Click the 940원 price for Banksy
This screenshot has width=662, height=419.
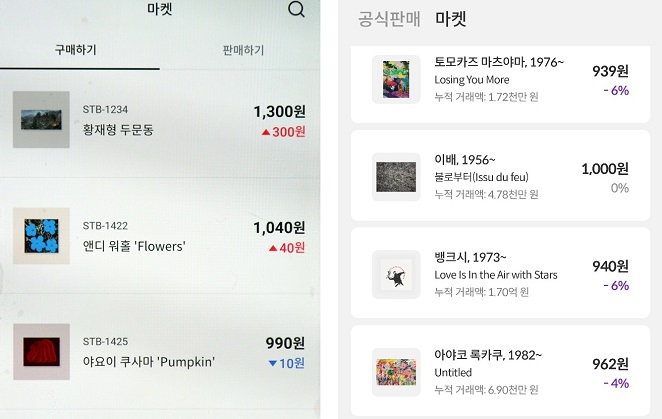[x=610, y=266]
